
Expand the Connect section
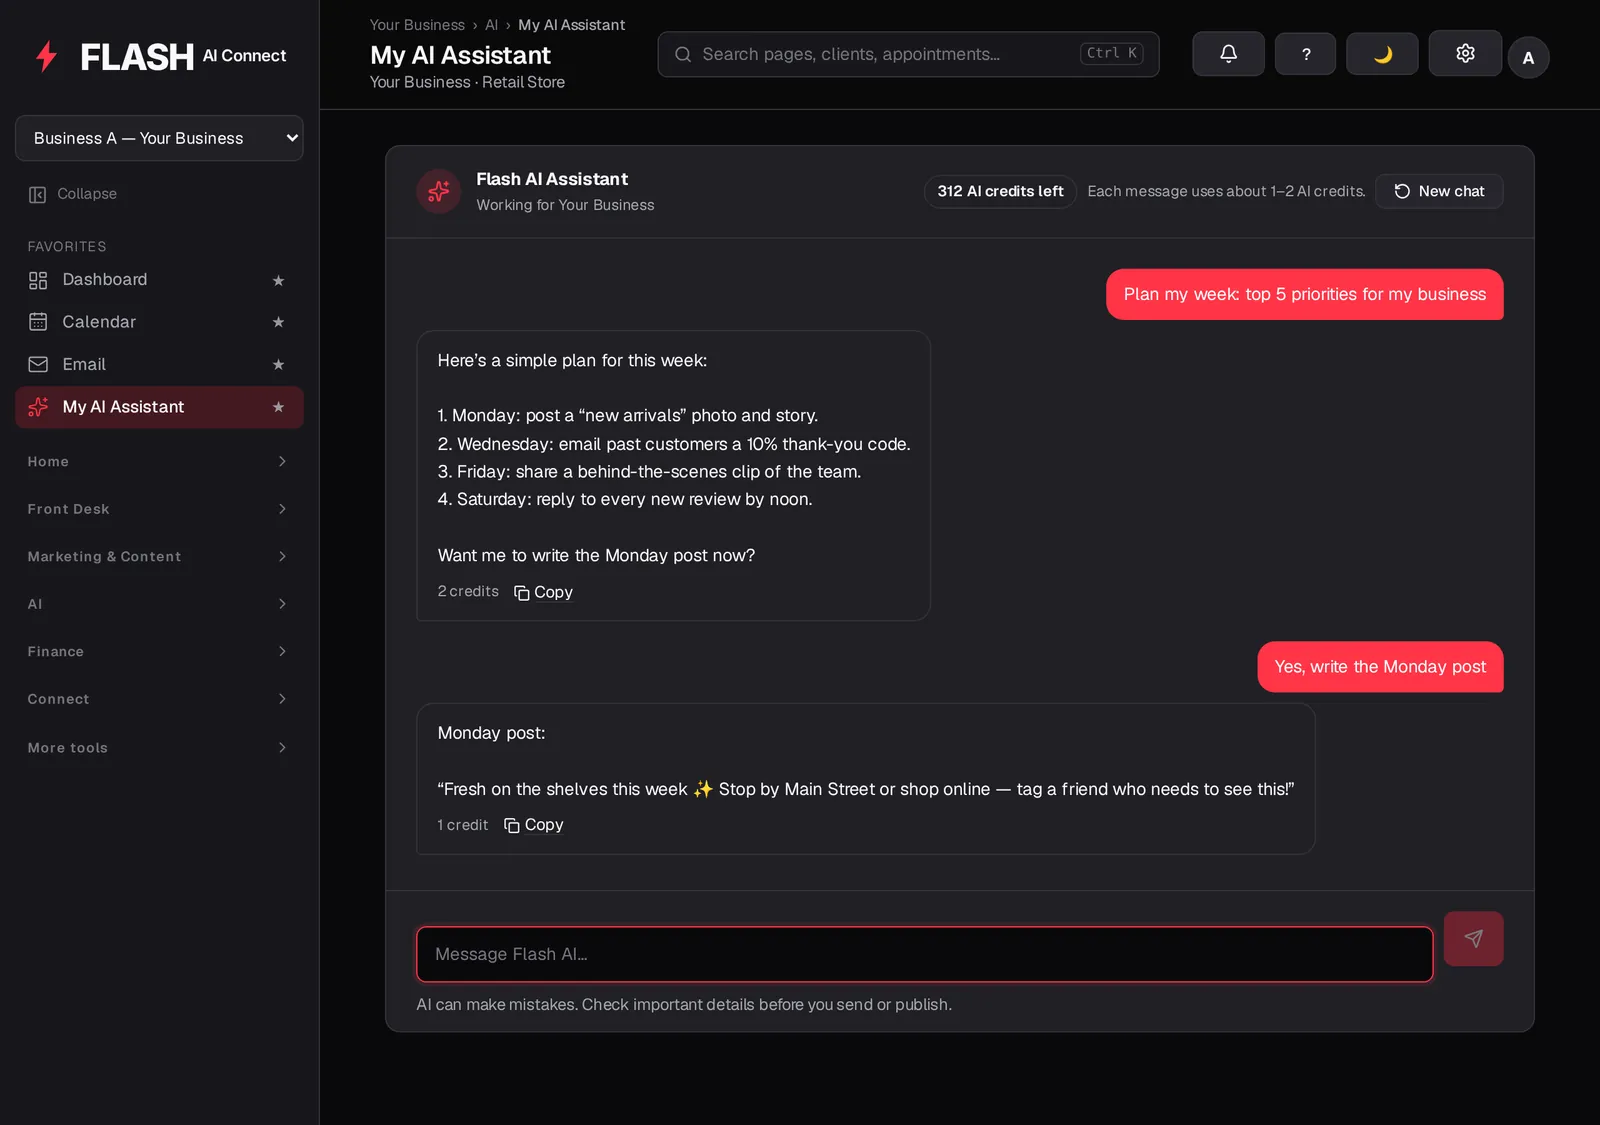159,699
